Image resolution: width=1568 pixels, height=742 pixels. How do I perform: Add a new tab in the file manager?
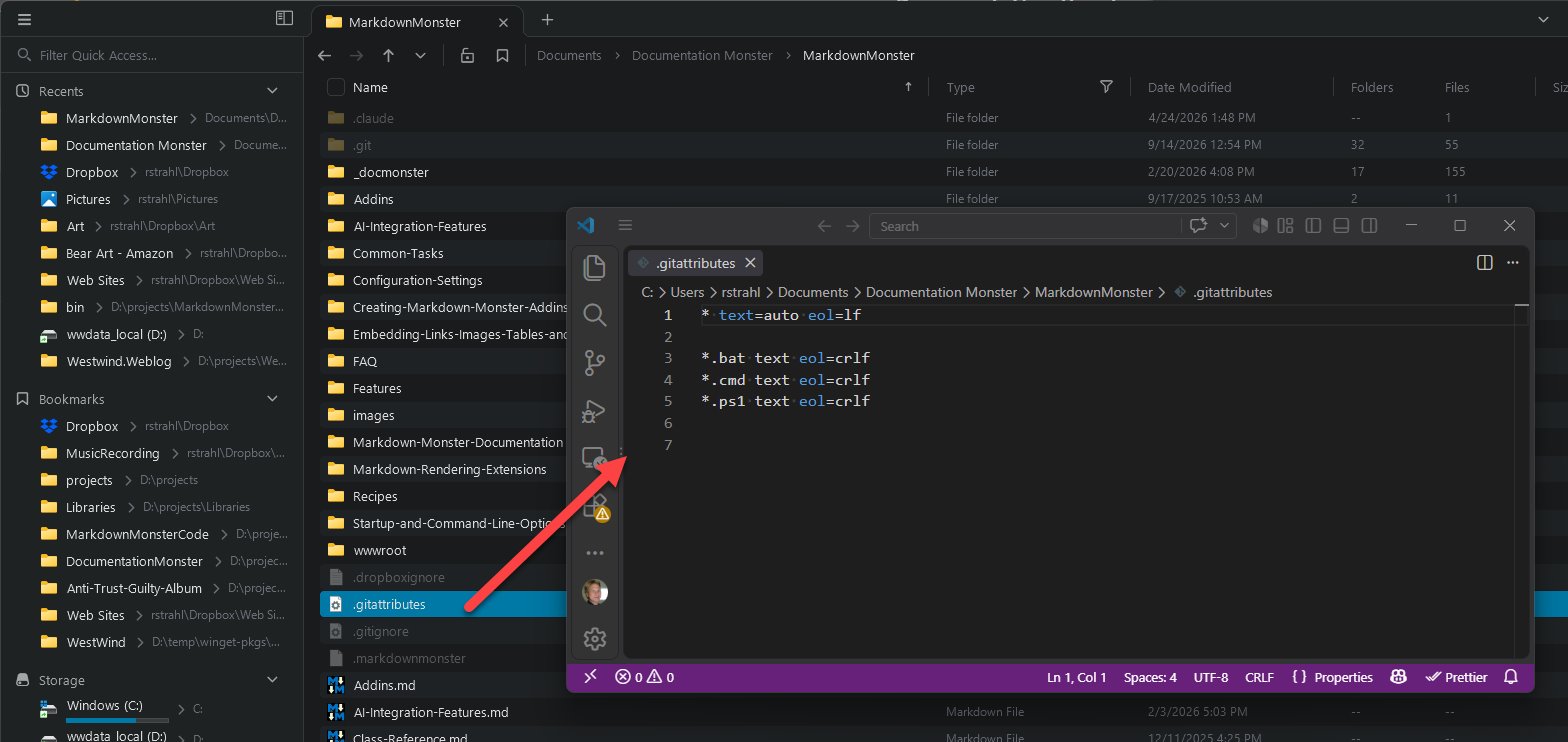point(546,19)
